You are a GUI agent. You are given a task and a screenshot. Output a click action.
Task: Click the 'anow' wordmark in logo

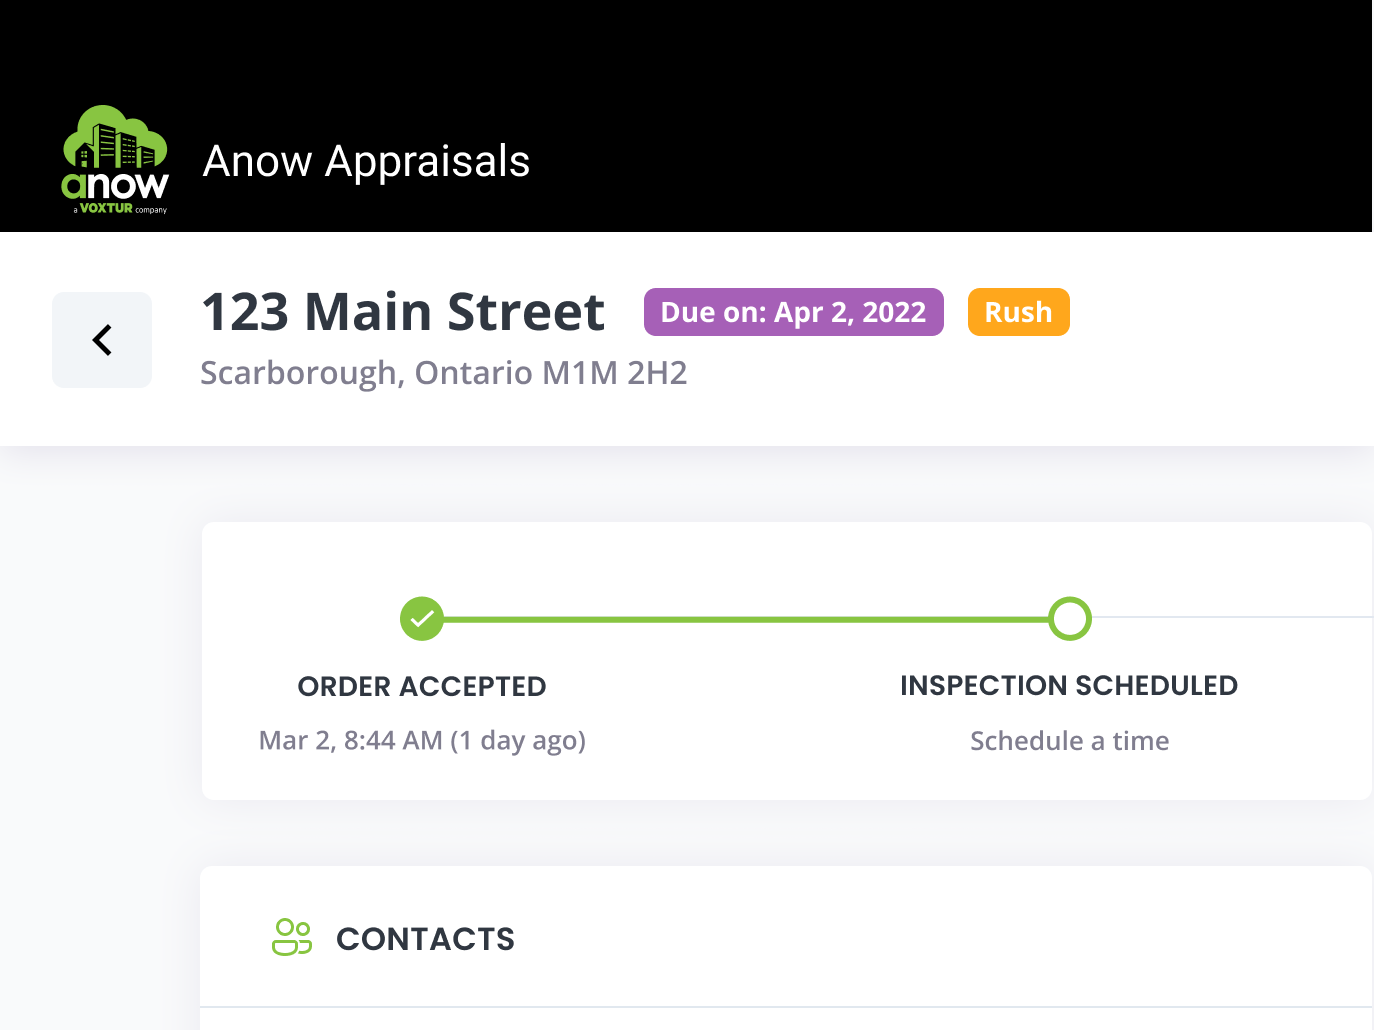[115, 185]
